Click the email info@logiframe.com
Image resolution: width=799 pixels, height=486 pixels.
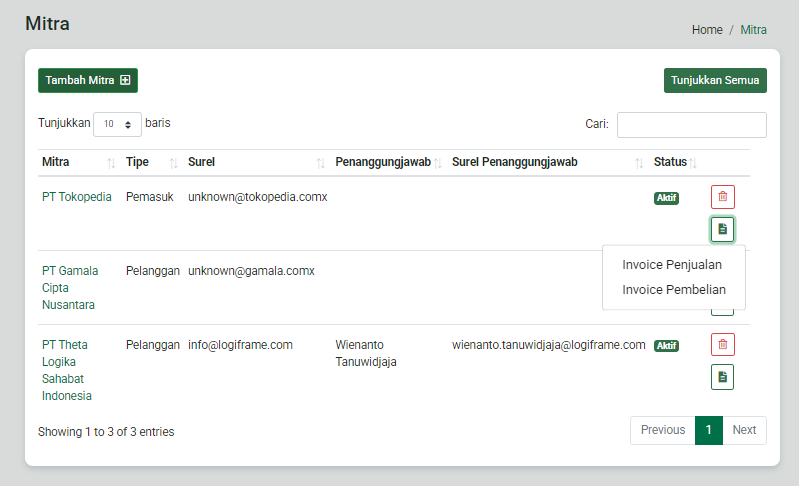coord(240,345)
